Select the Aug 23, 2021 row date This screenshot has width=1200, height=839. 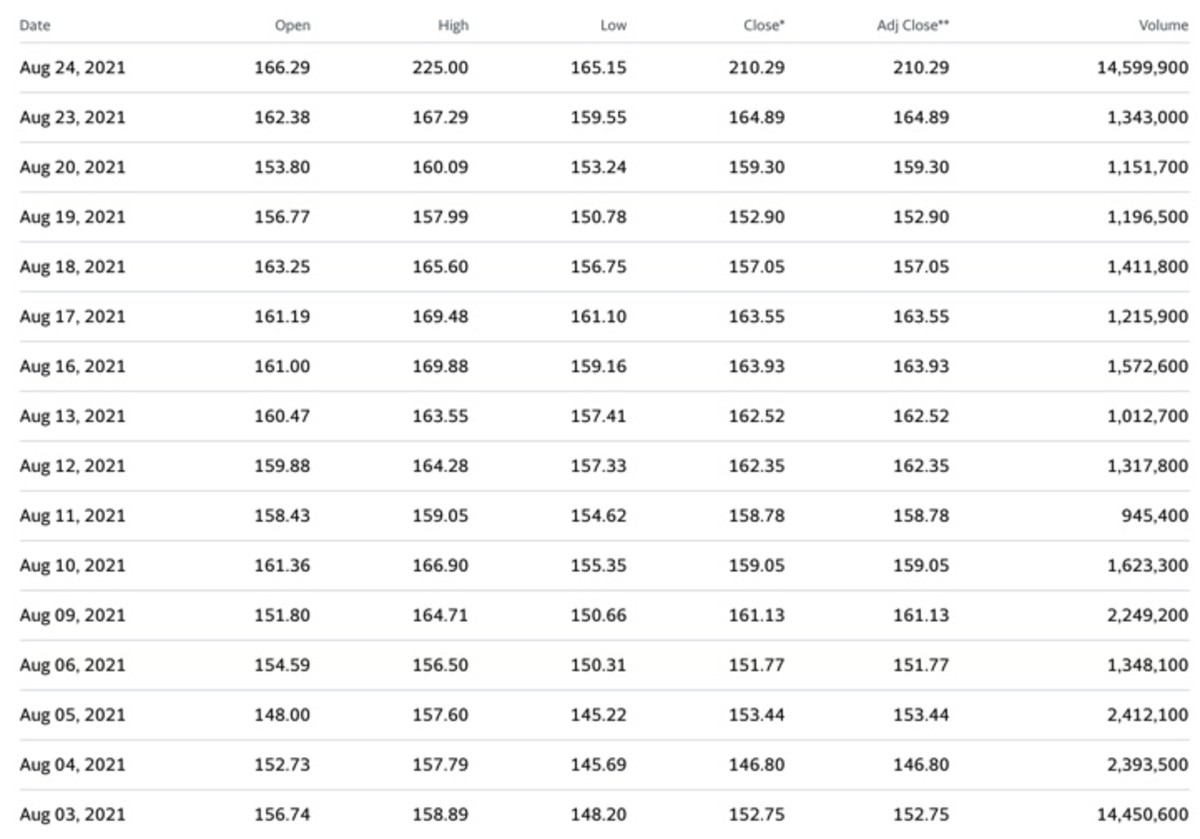[73, 118]
